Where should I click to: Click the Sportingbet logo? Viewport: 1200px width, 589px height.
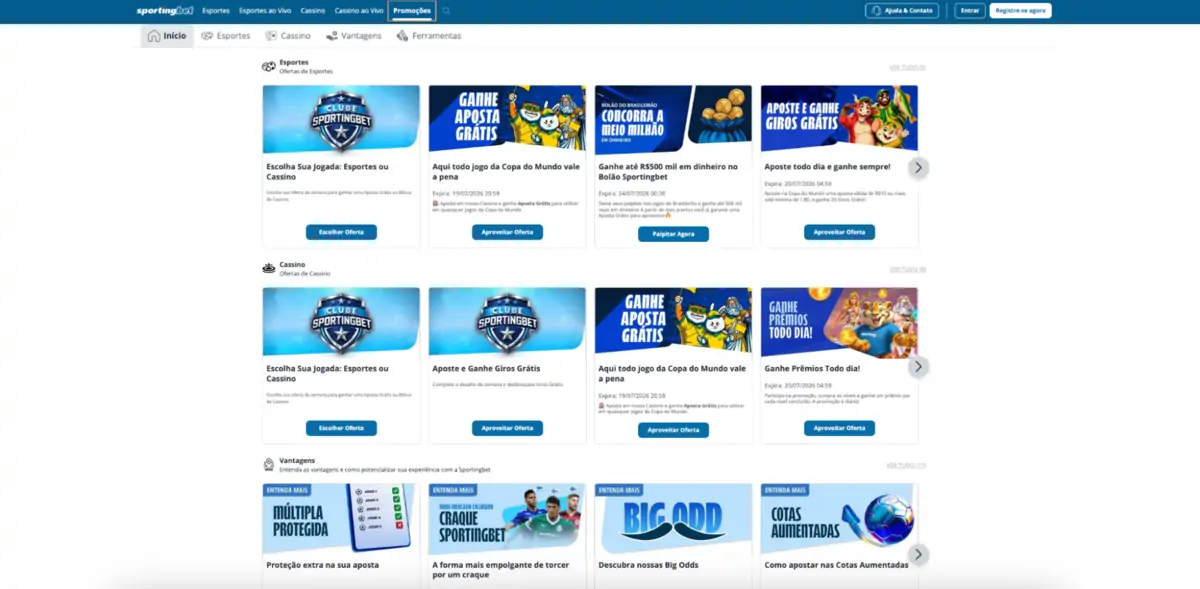point(165,10)
